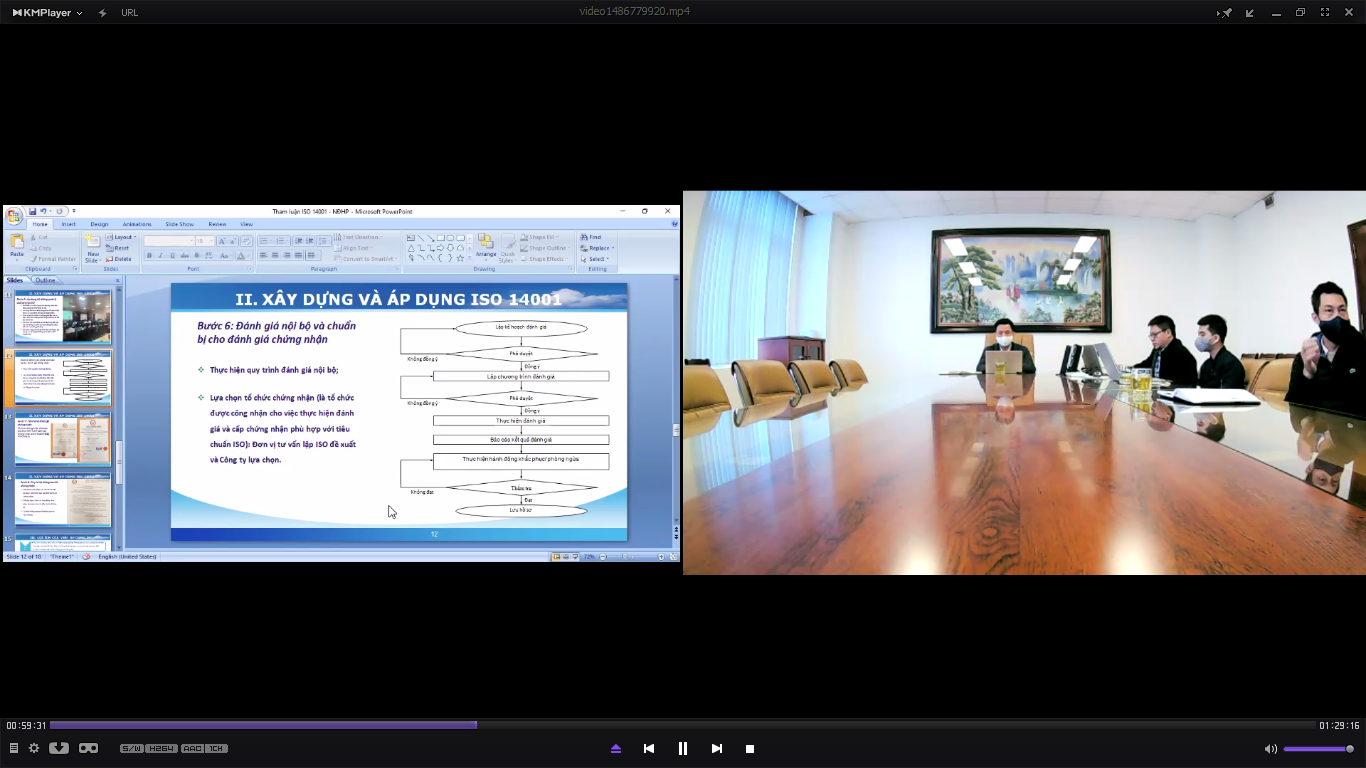The image size is (1366, 768).
Task: Click the H264 video codec badge
Action: pos(162,748)
